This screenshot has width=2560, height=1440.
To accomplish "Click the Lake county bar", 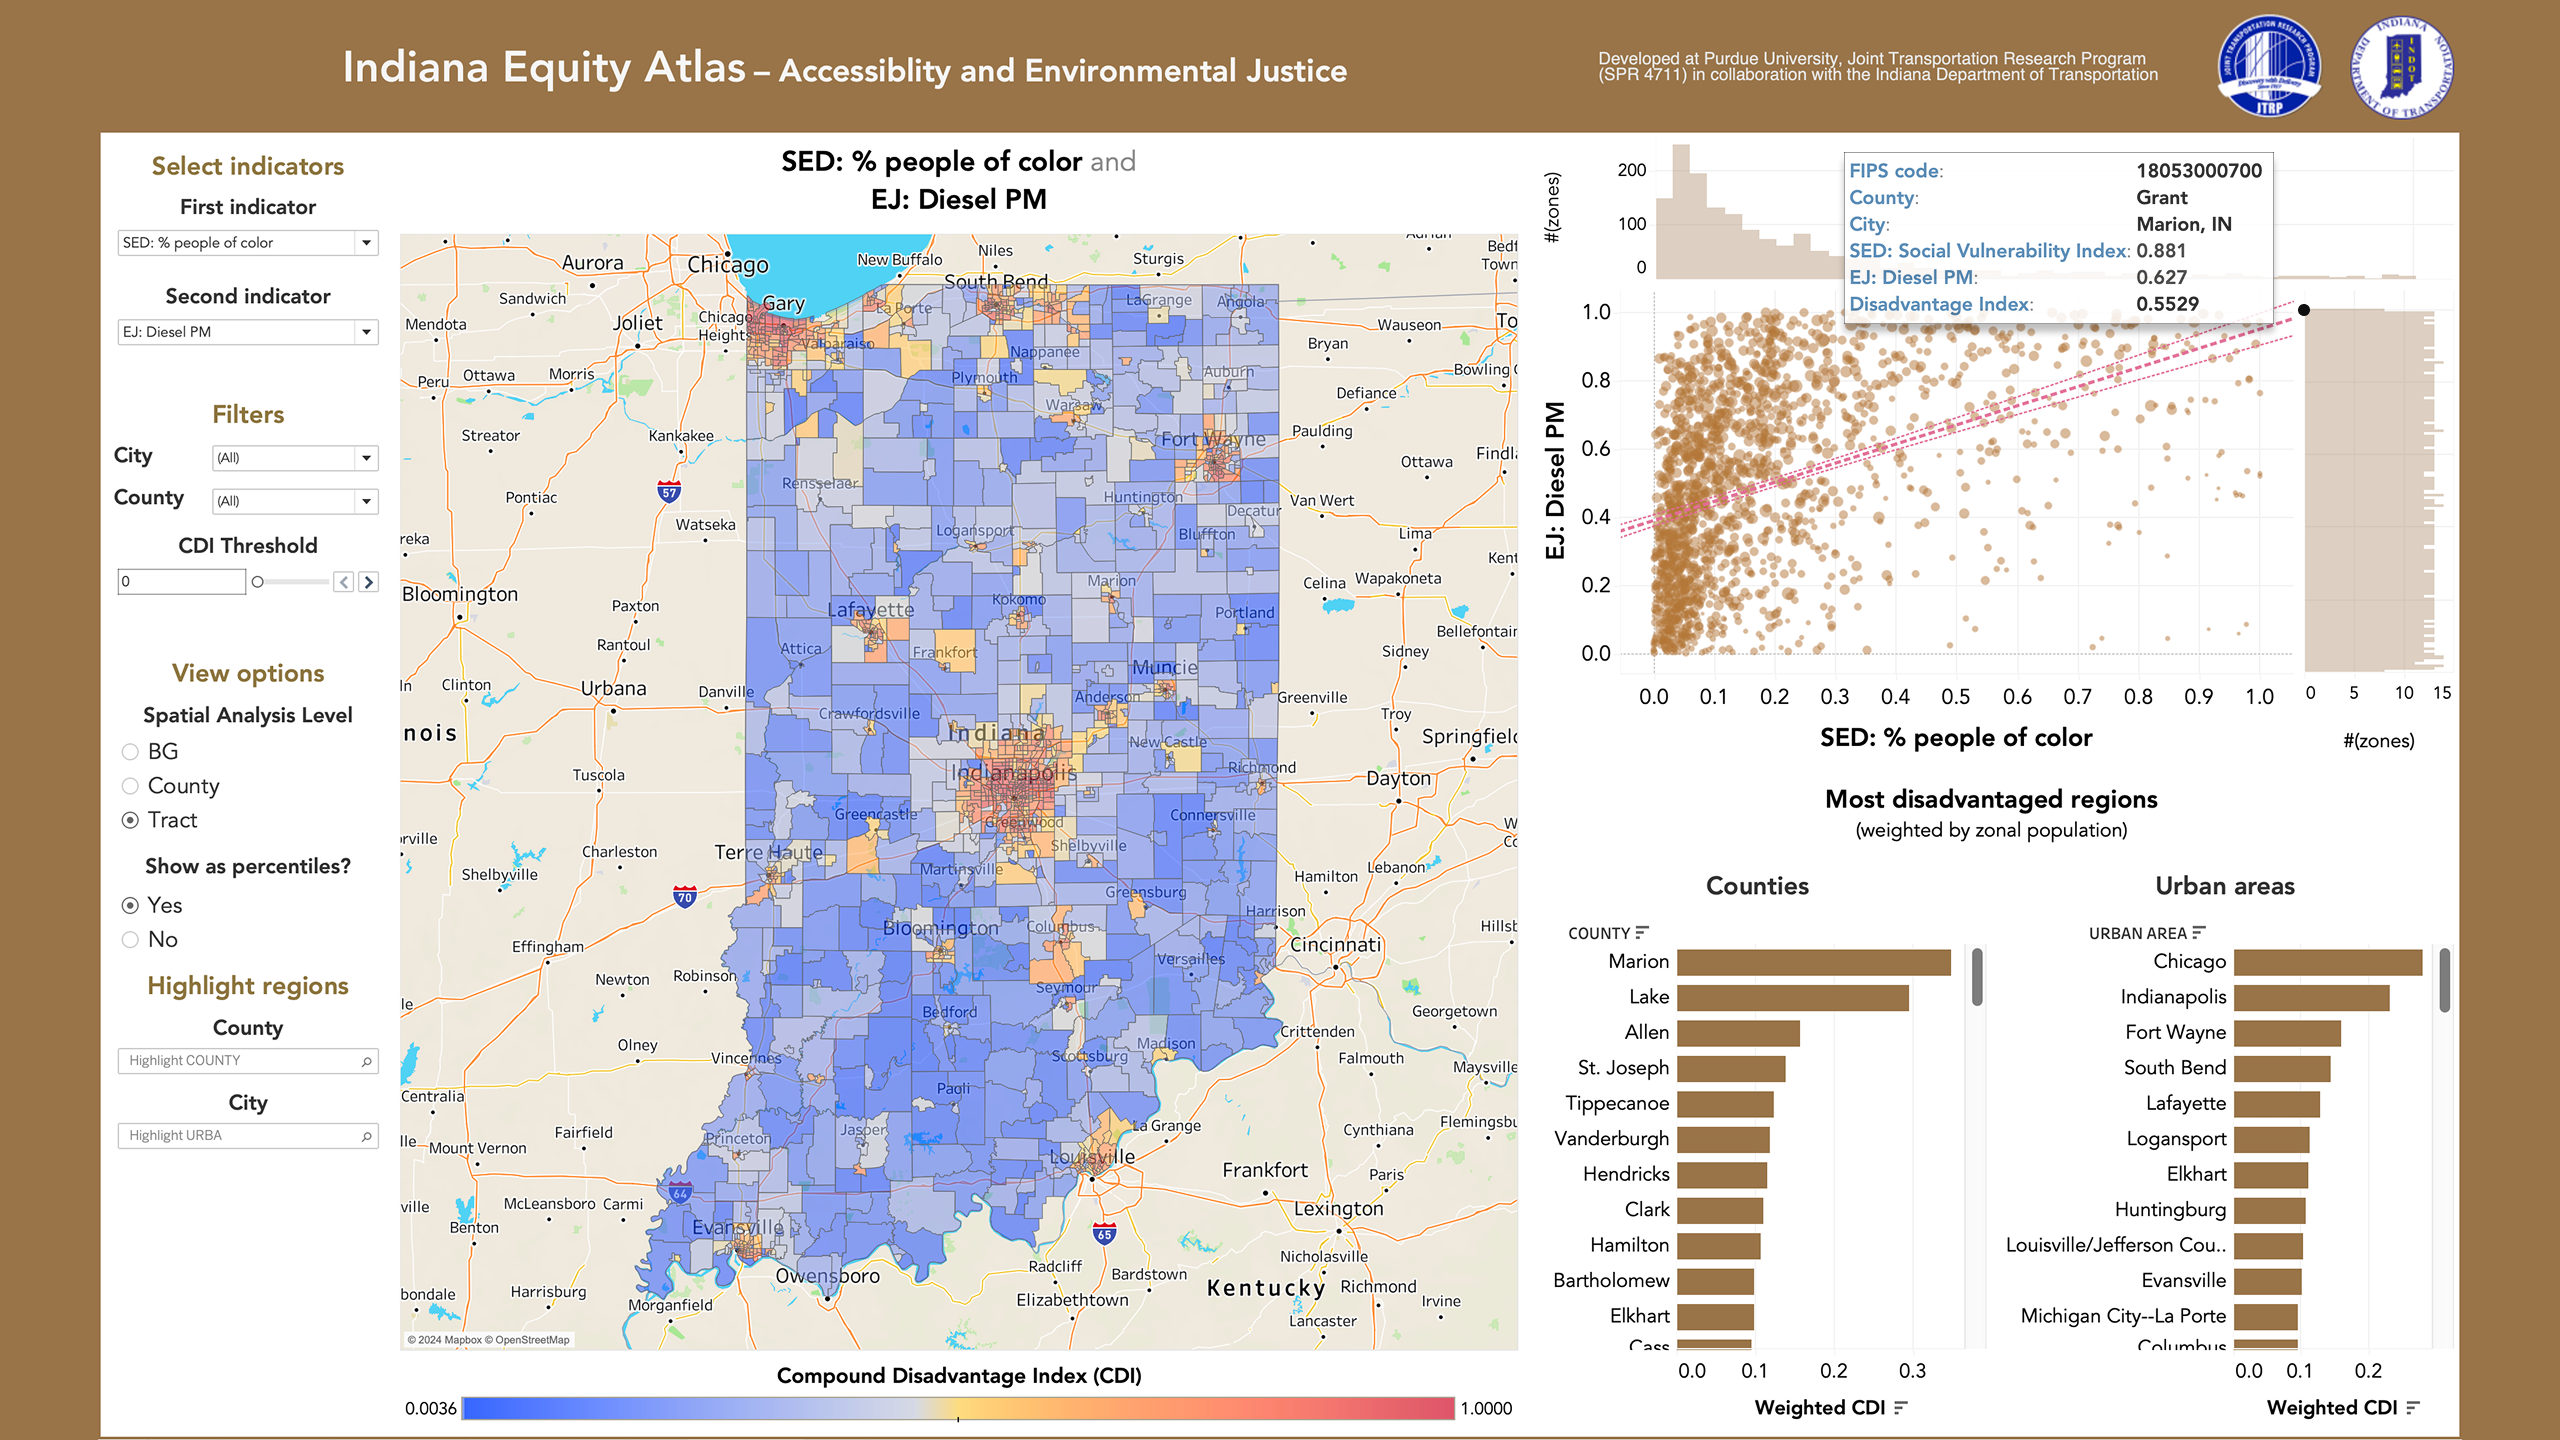I will 1793,997.
